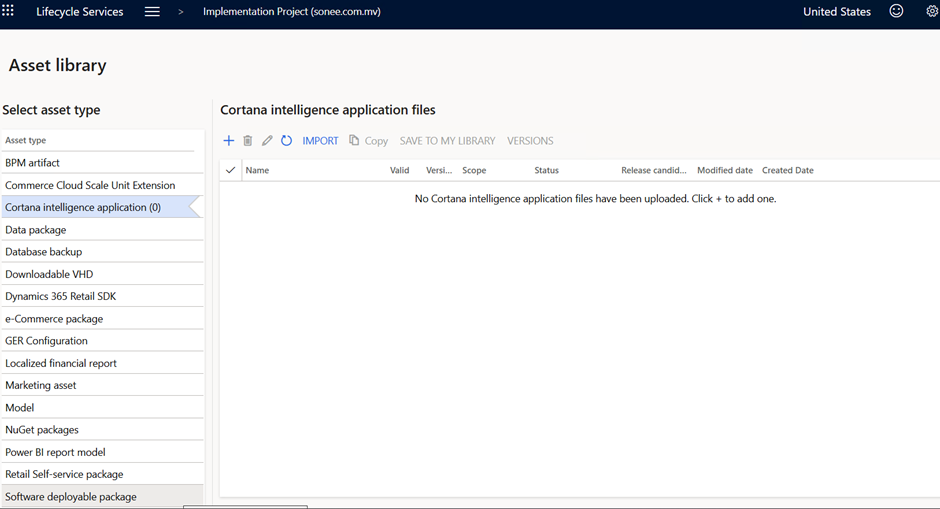The height and width of the screenshot is (509, 940).
Task: Click the 'No Cortana intelligence application files' message
Action: click(x=595, y=198)
